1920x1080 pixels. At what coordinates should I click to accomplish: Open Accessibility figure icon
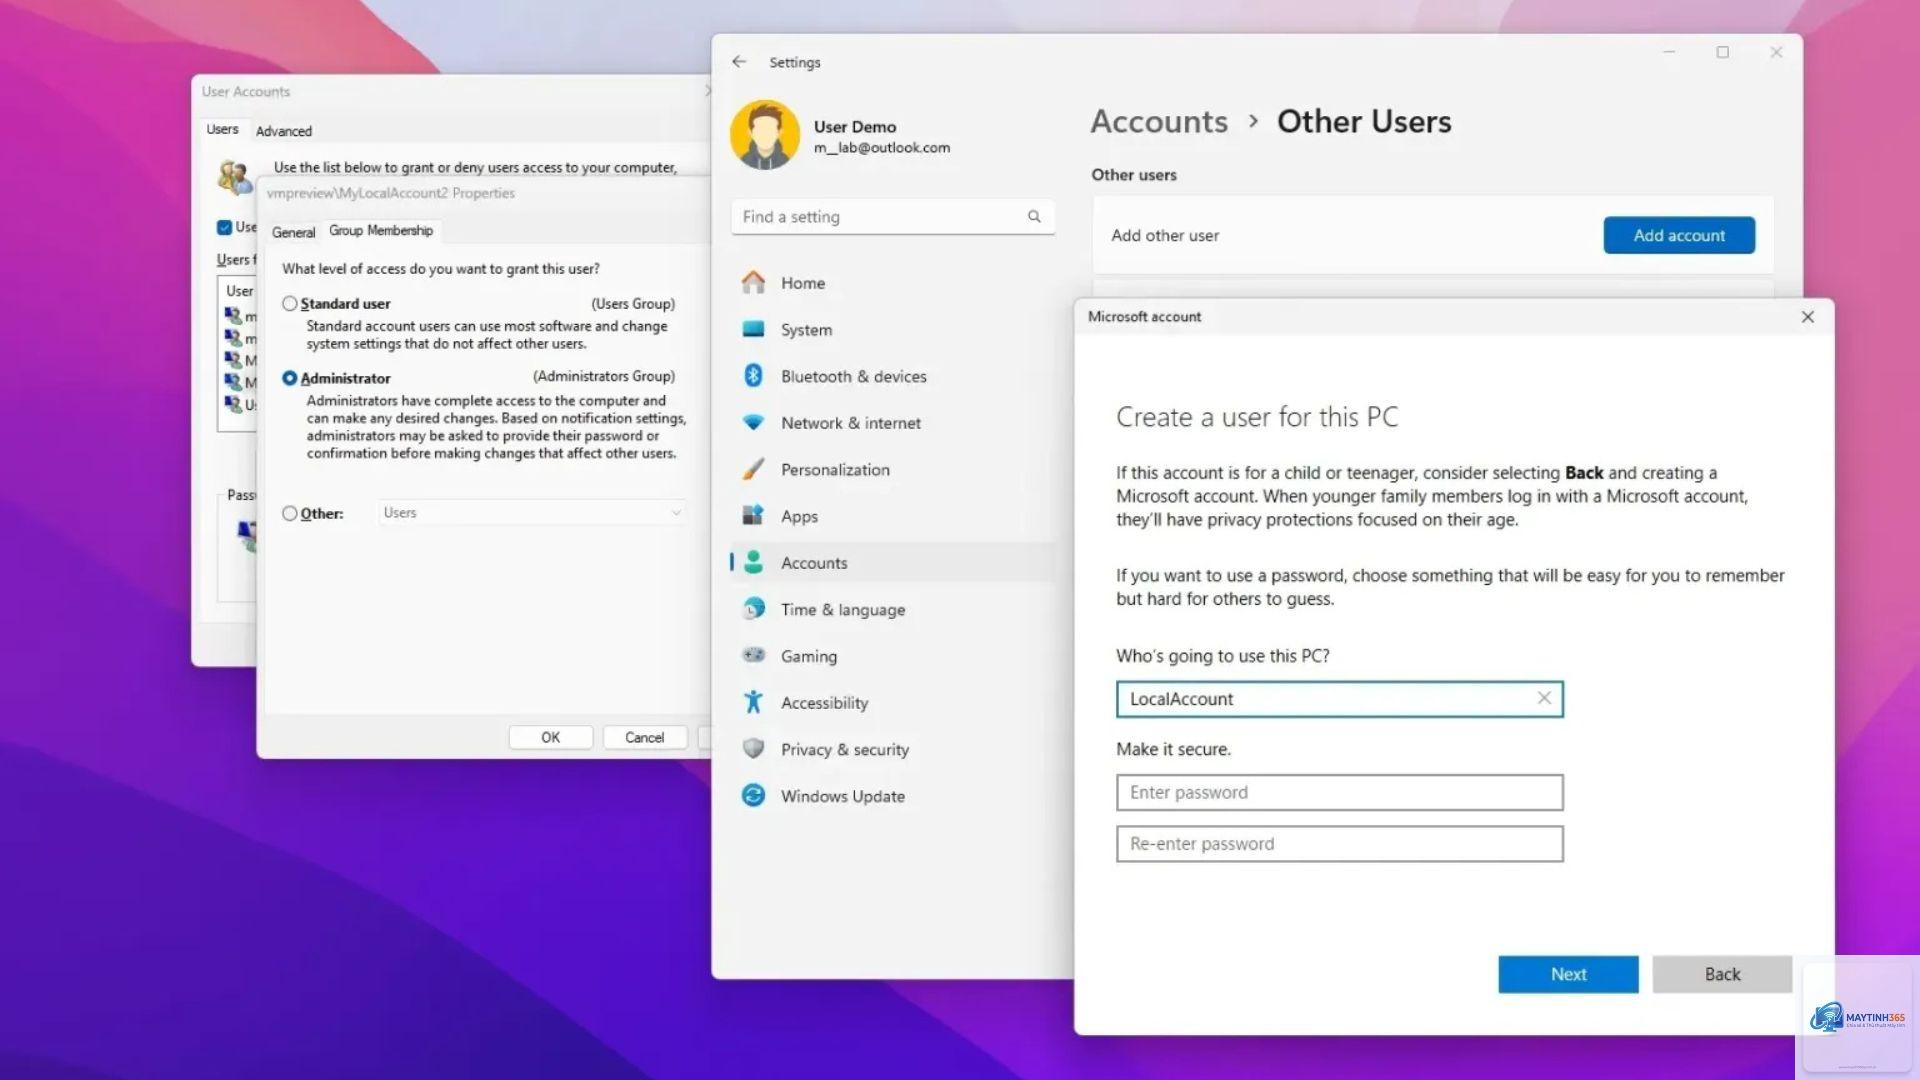coord(754,702)
